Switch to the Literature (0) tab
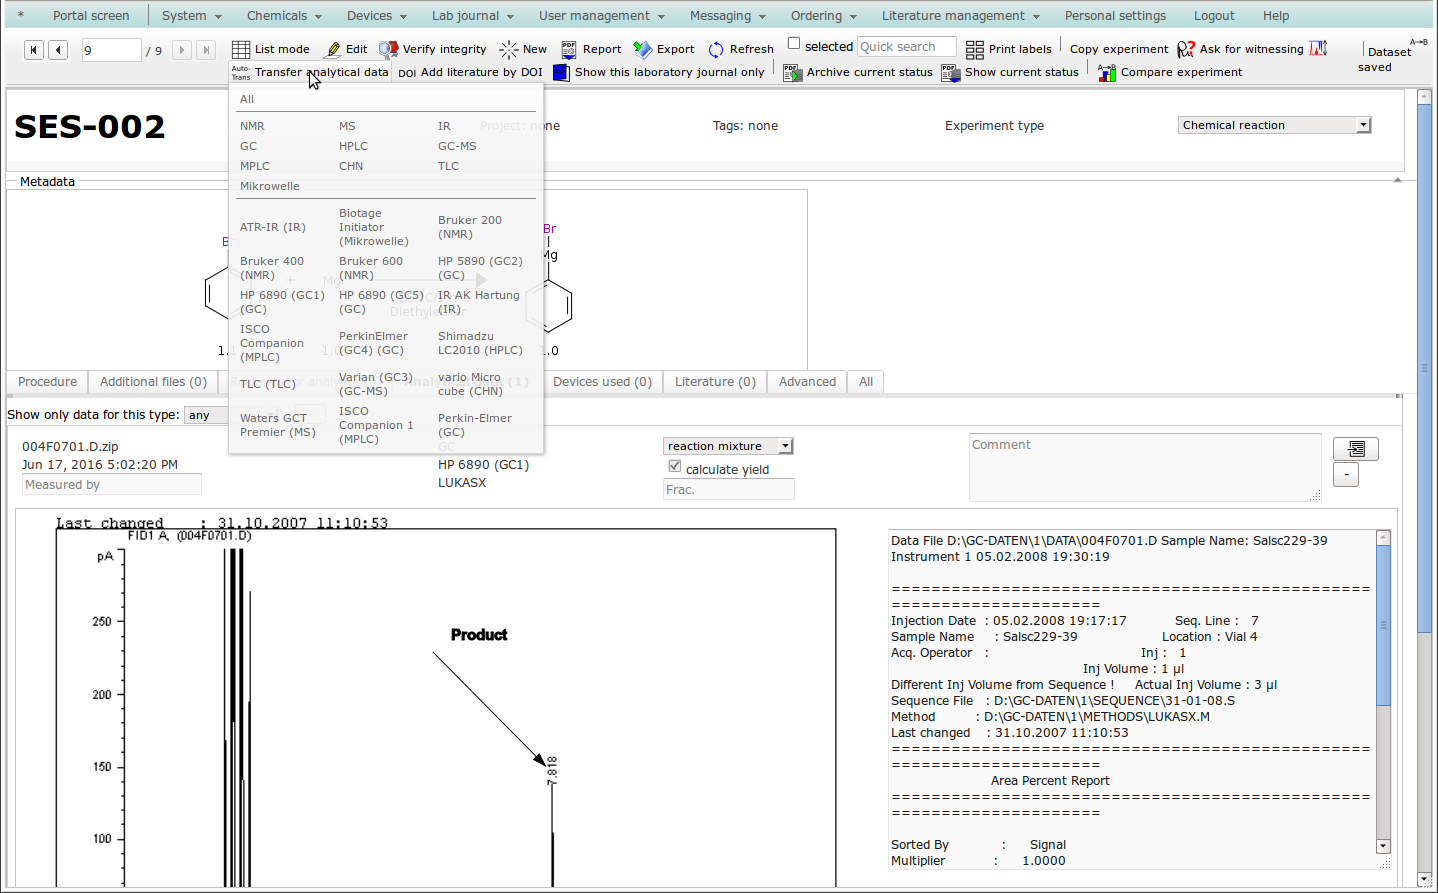Viewport: 1438px width, 893px height. coord(715,382)
